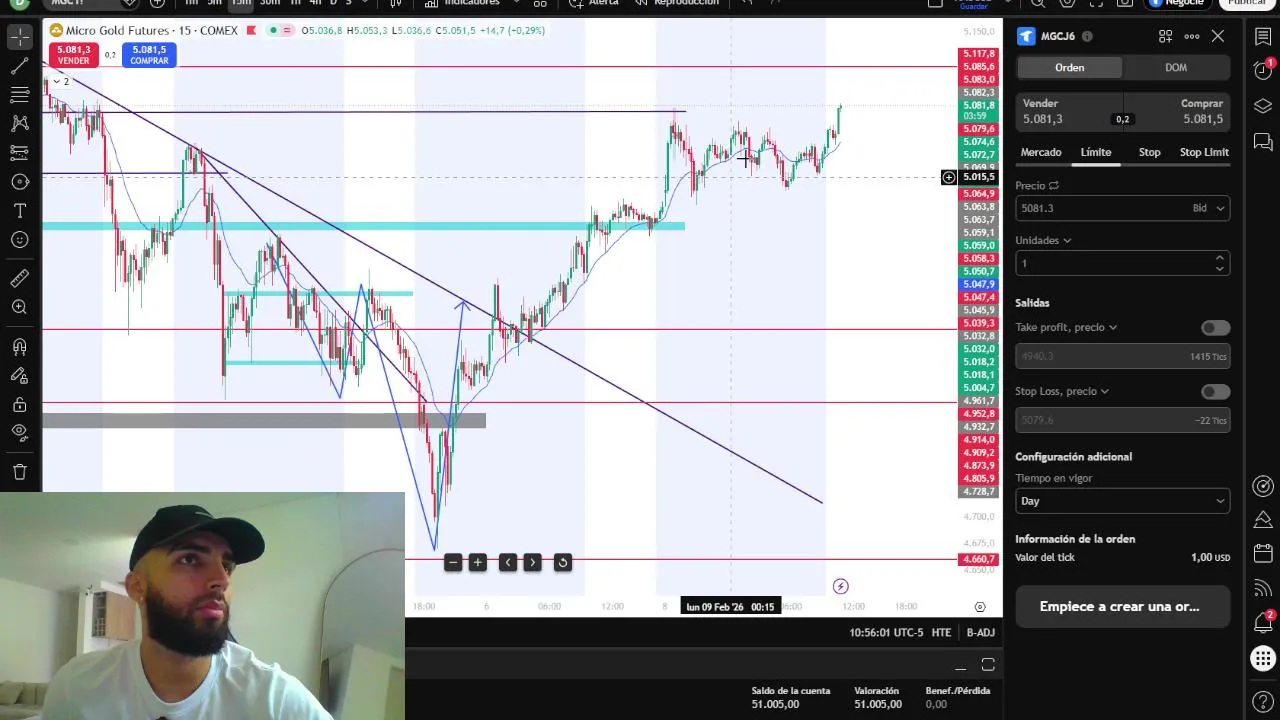The height and width of the screenshot is (720, 1280).
Task: Toggle magnet mode for drawings
Action: (x=19, y=347)
